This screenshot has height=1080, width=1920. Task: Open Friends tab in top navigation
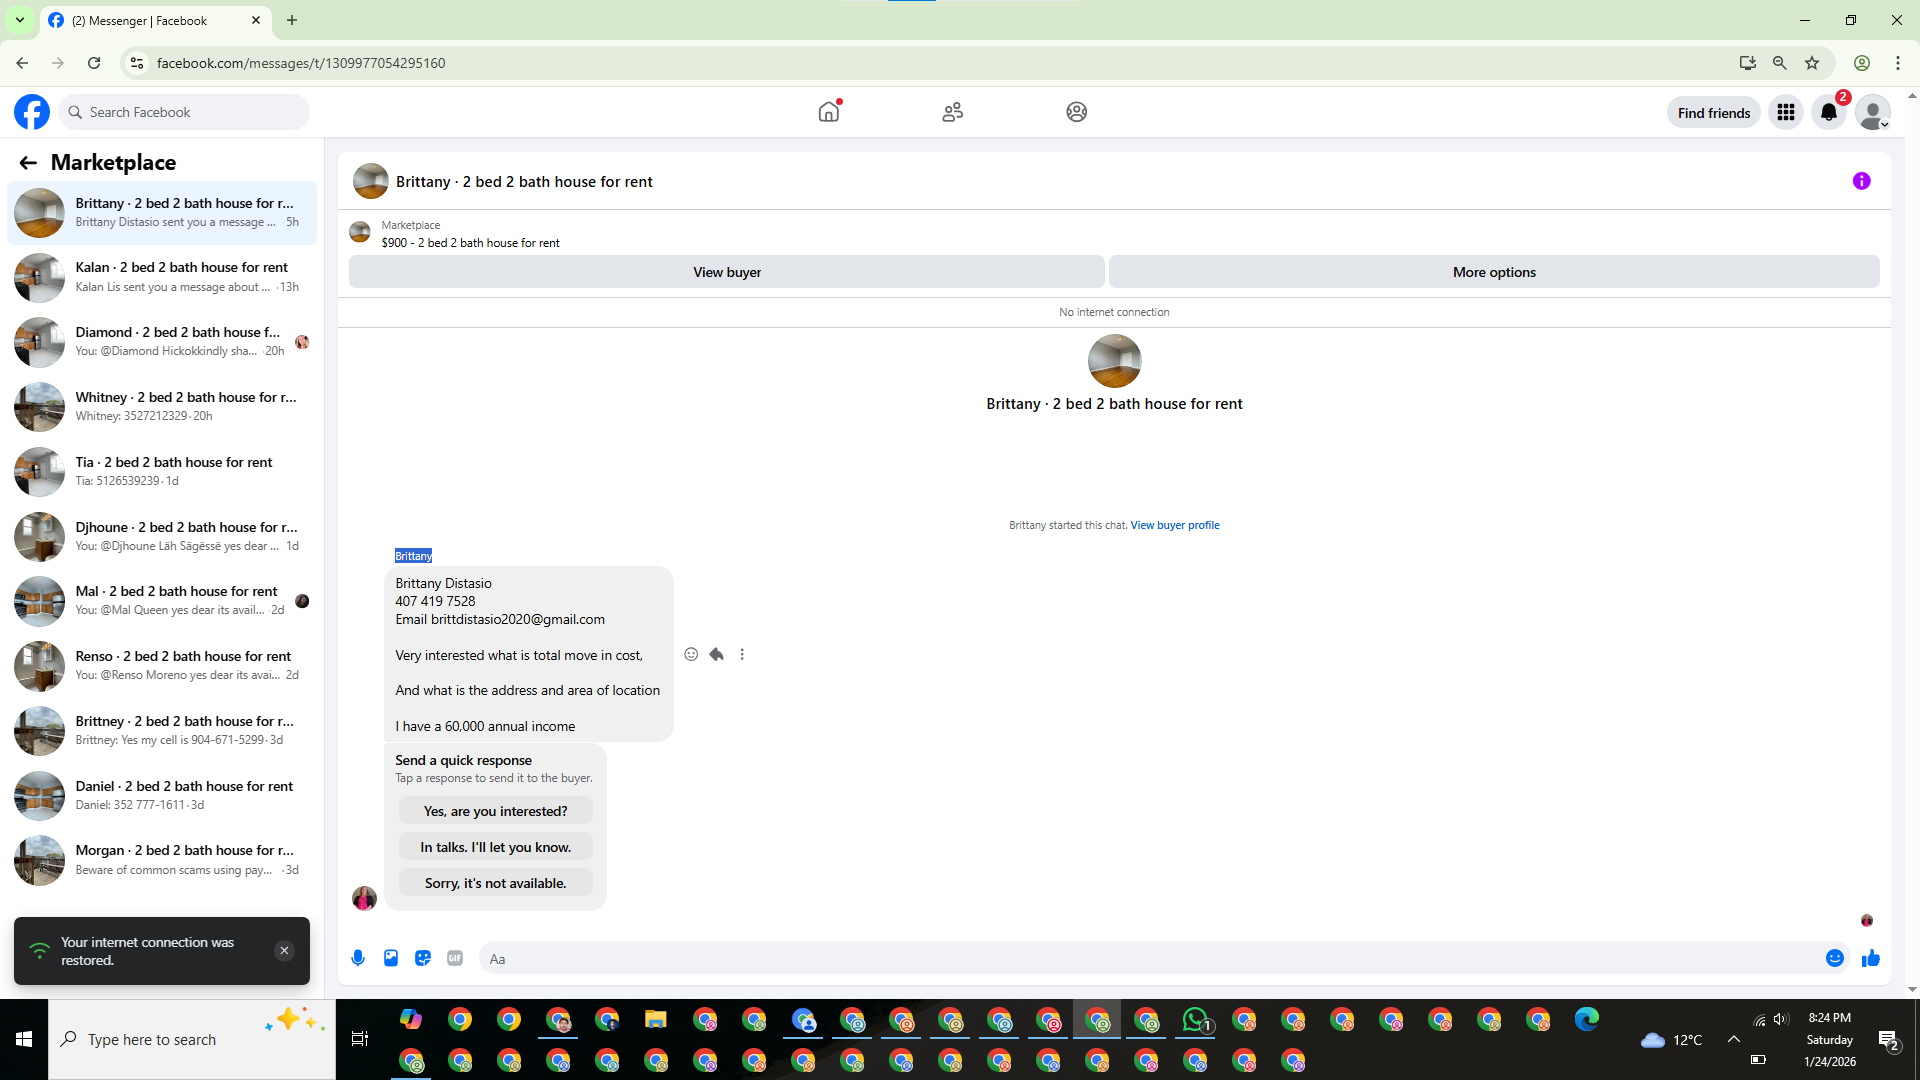point(952,112)
